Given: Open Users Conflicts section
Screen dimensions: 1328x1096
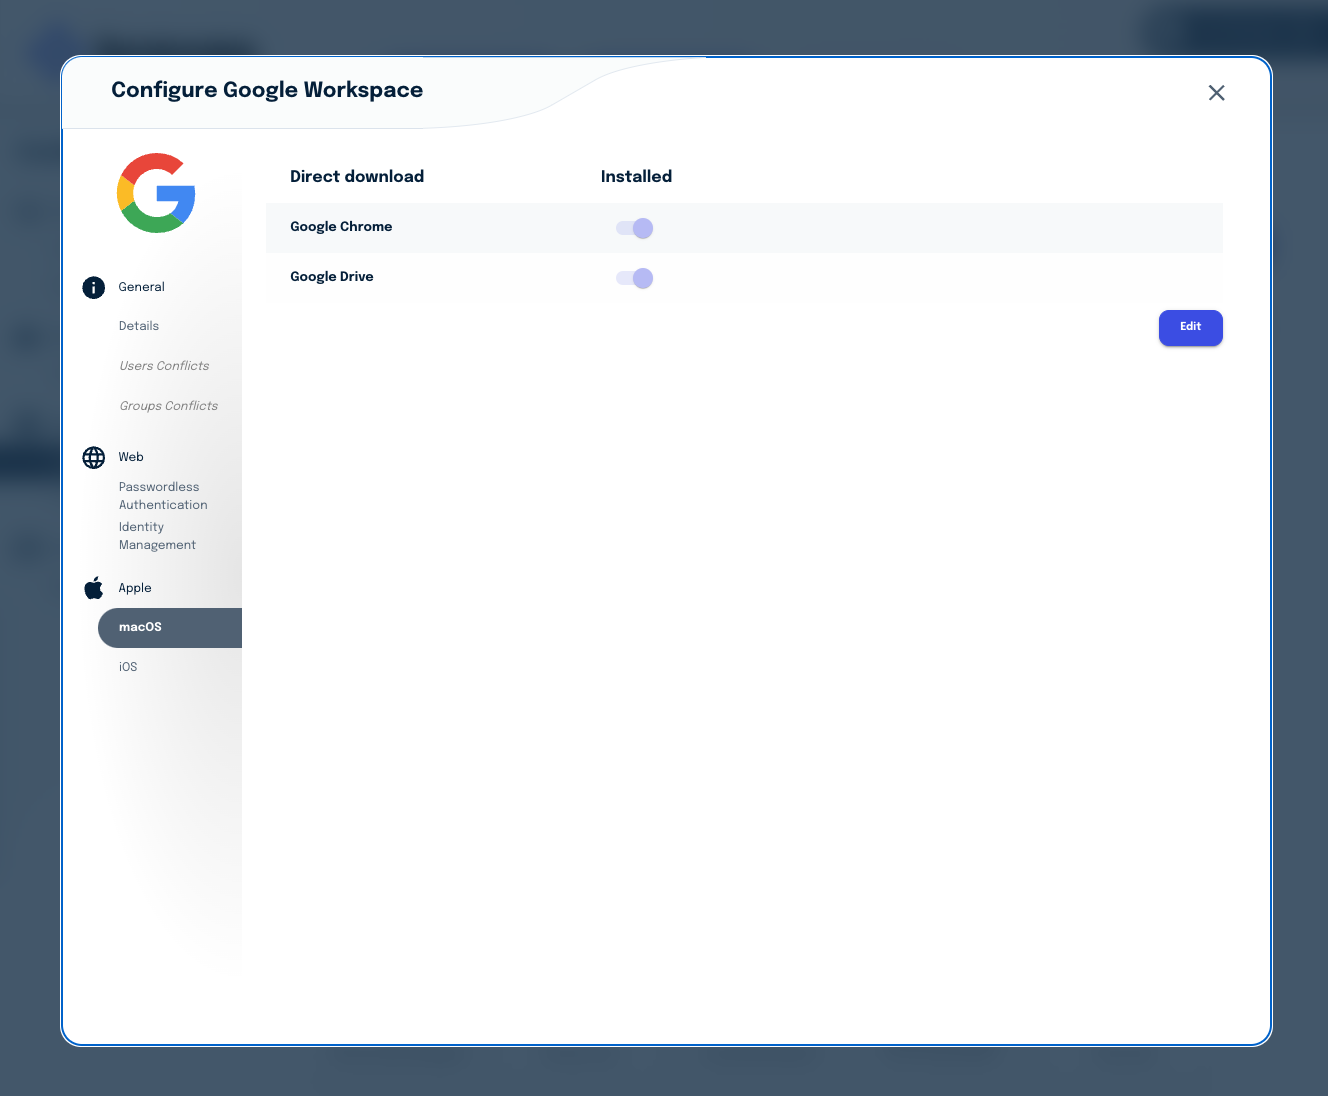Looking at the screenshot, I should coord(164,366).
